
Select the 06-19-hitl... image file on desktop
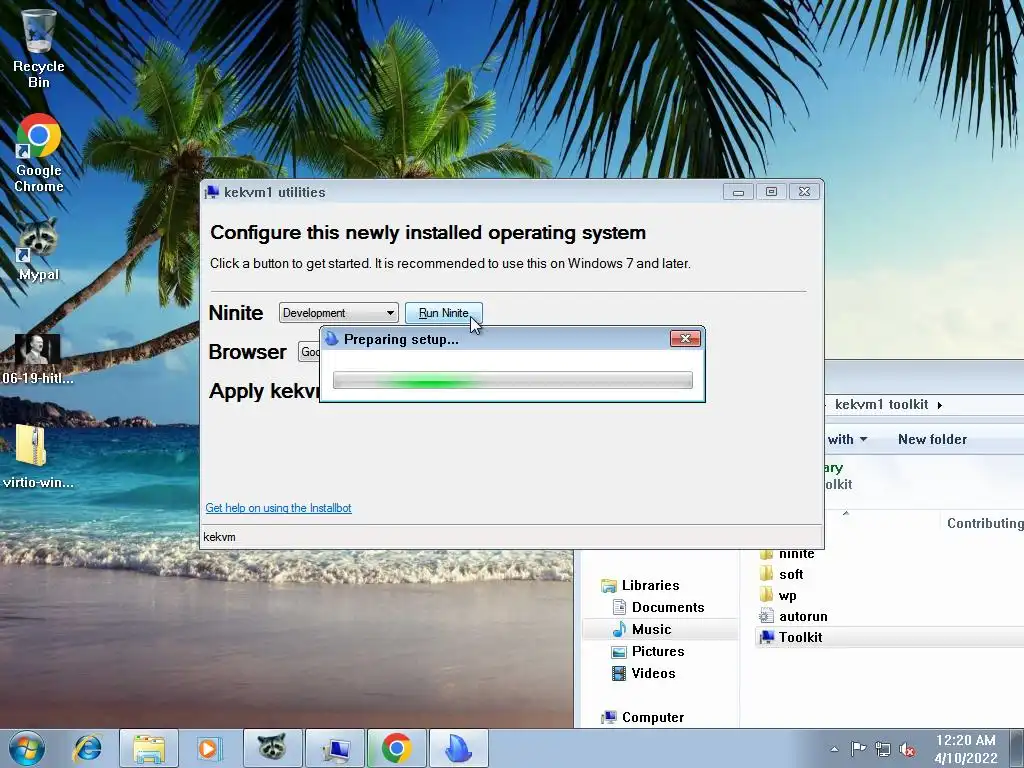pyautogui.click(x=38, y=359)
